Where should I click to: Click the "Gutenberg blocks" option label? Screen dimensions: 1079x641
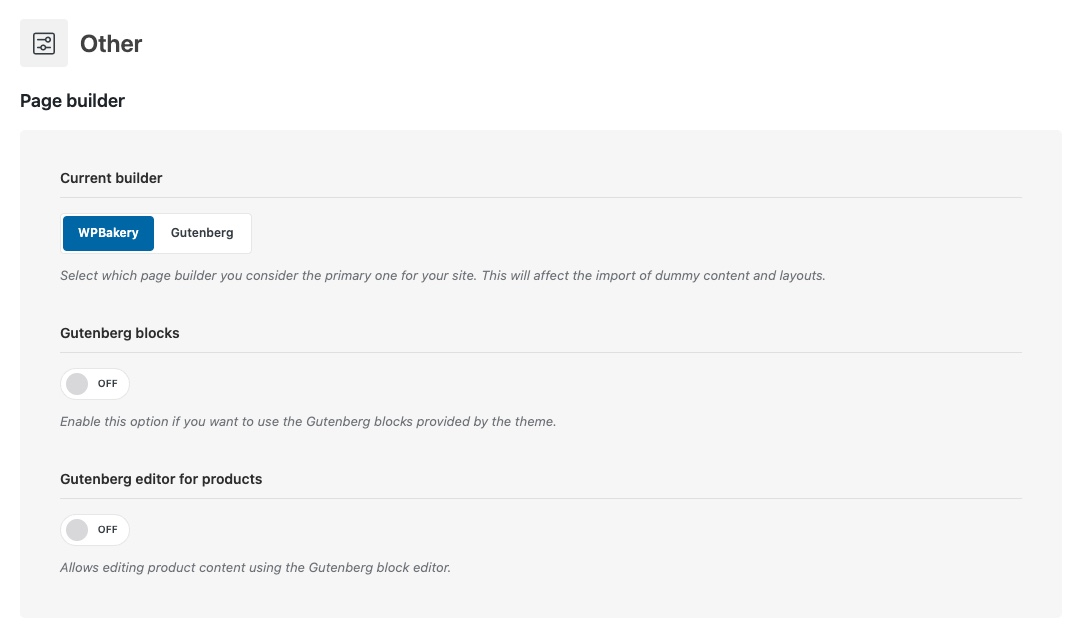(120, 333)
